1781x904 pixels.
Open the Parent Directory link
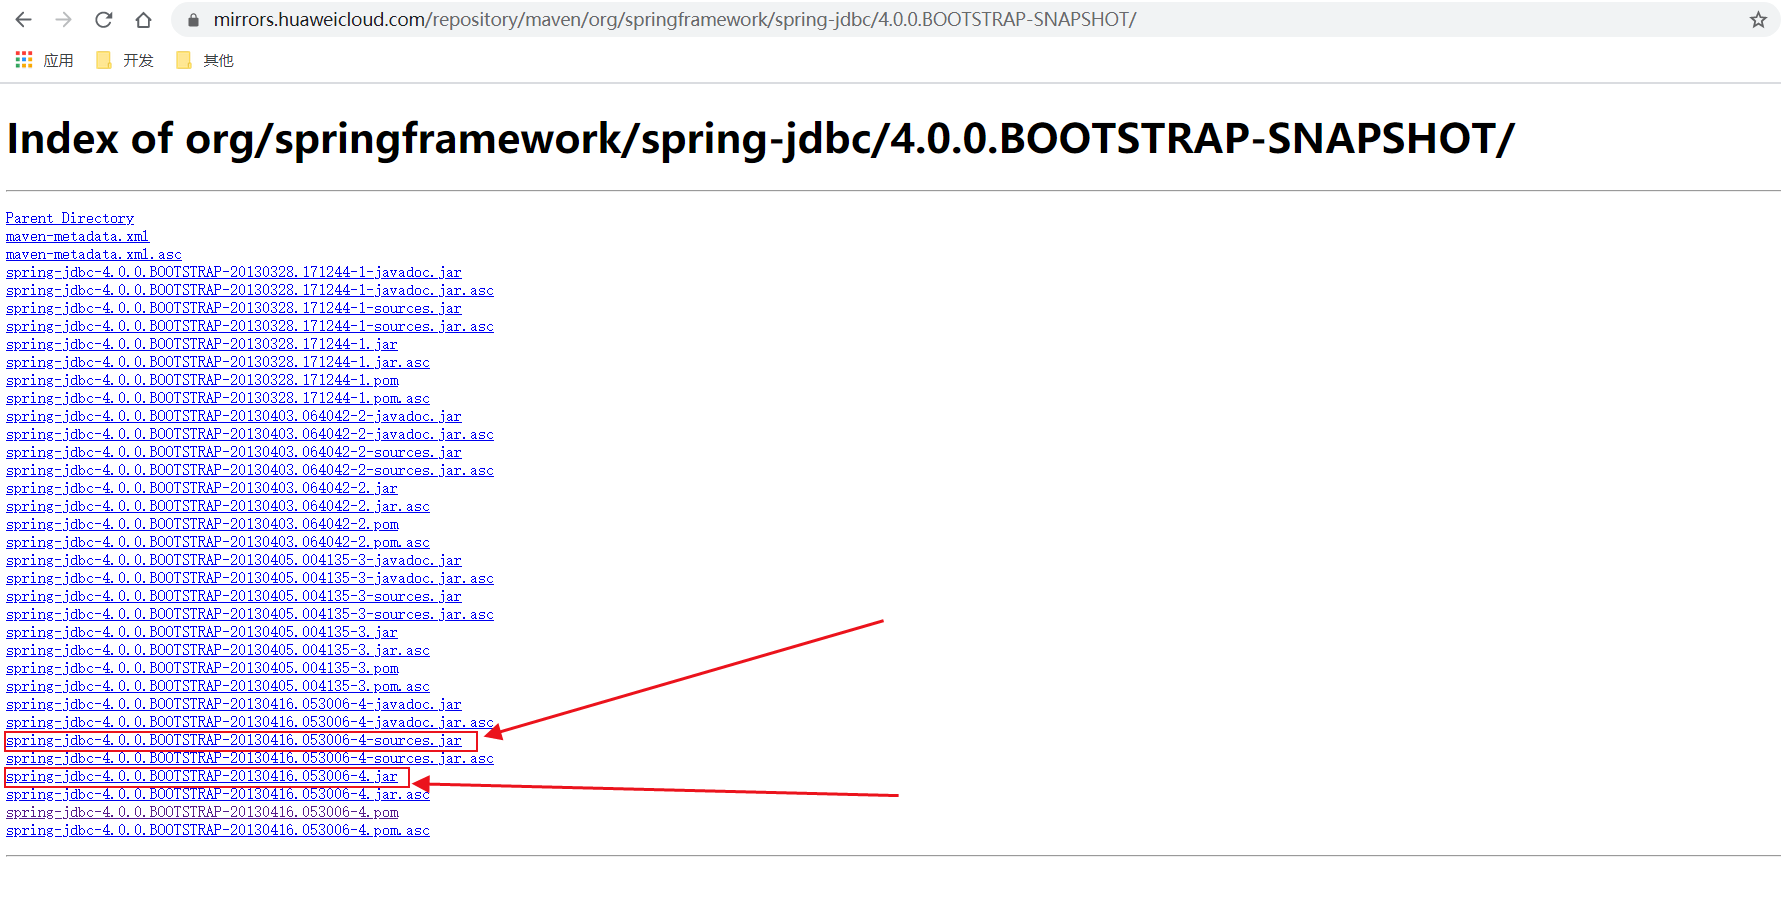click(70, 218)
